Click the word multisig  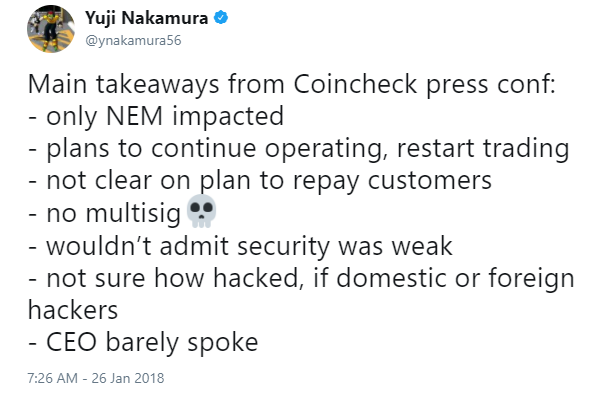click(133, 213)
